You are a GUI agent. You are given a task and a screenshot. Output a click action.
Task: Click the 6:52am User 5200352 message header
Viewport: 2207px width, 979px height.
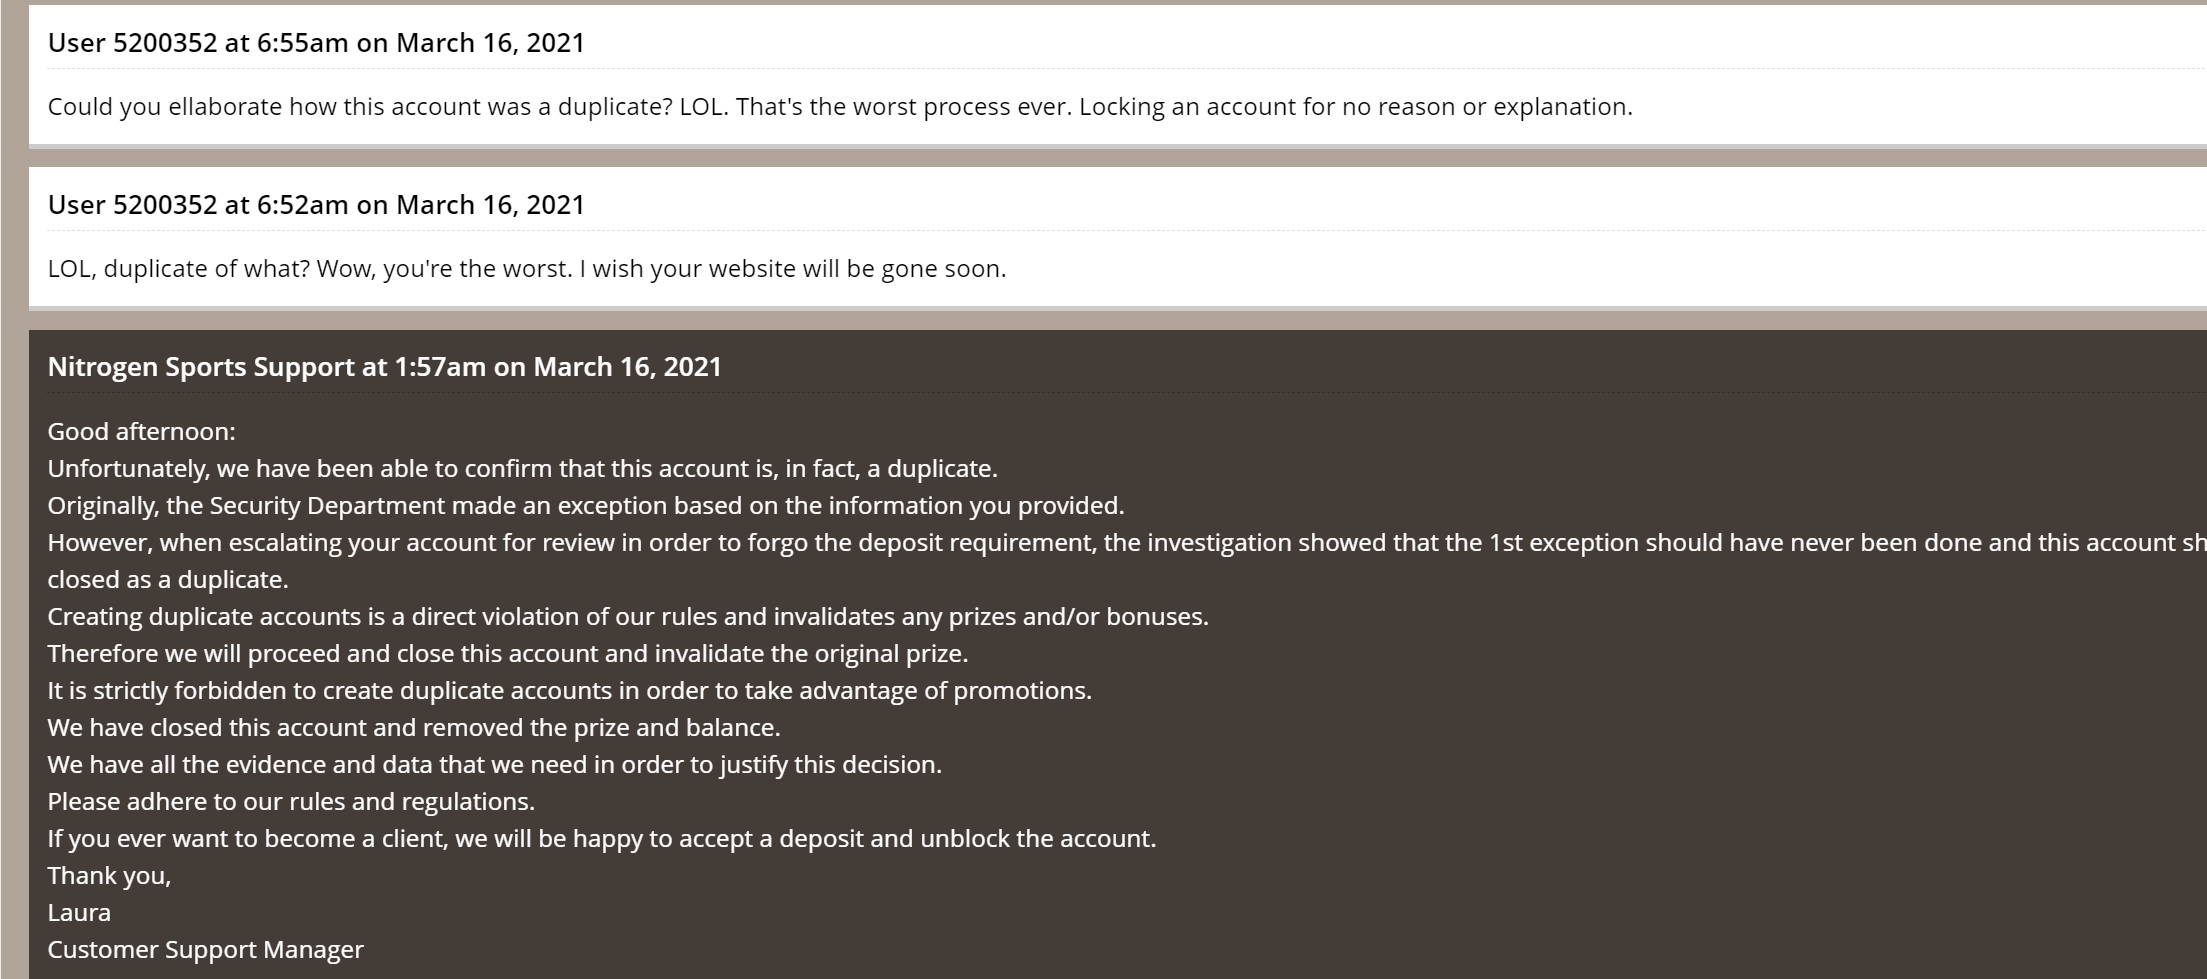(x=316, y=205)
